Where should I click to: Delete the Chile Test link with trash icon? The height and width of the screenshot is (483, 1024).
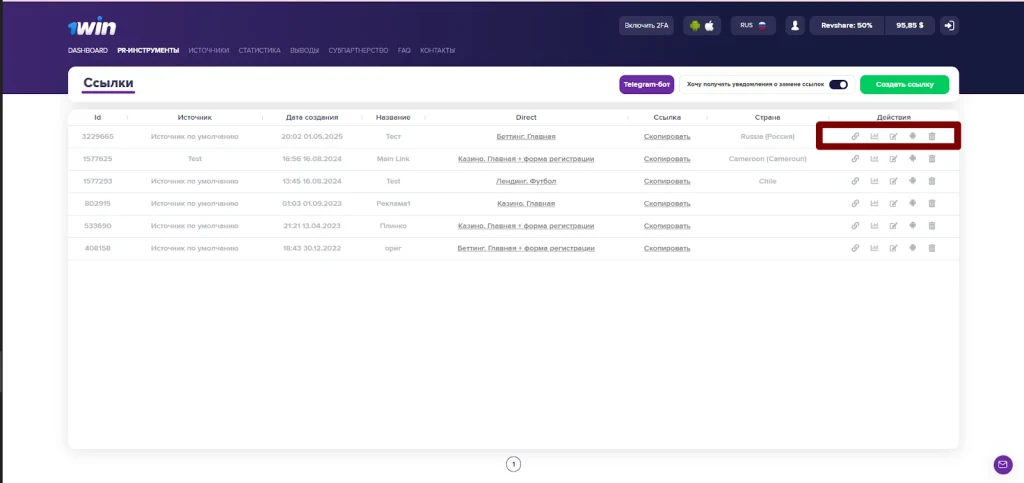(x=932, y=181)
